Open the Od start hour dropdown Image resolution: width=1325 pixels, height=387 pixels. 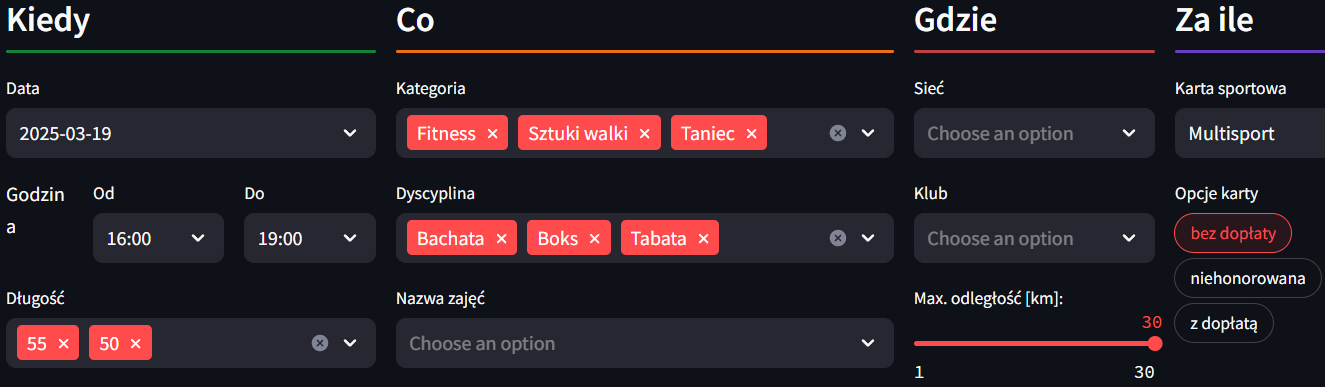coord(158,238)
